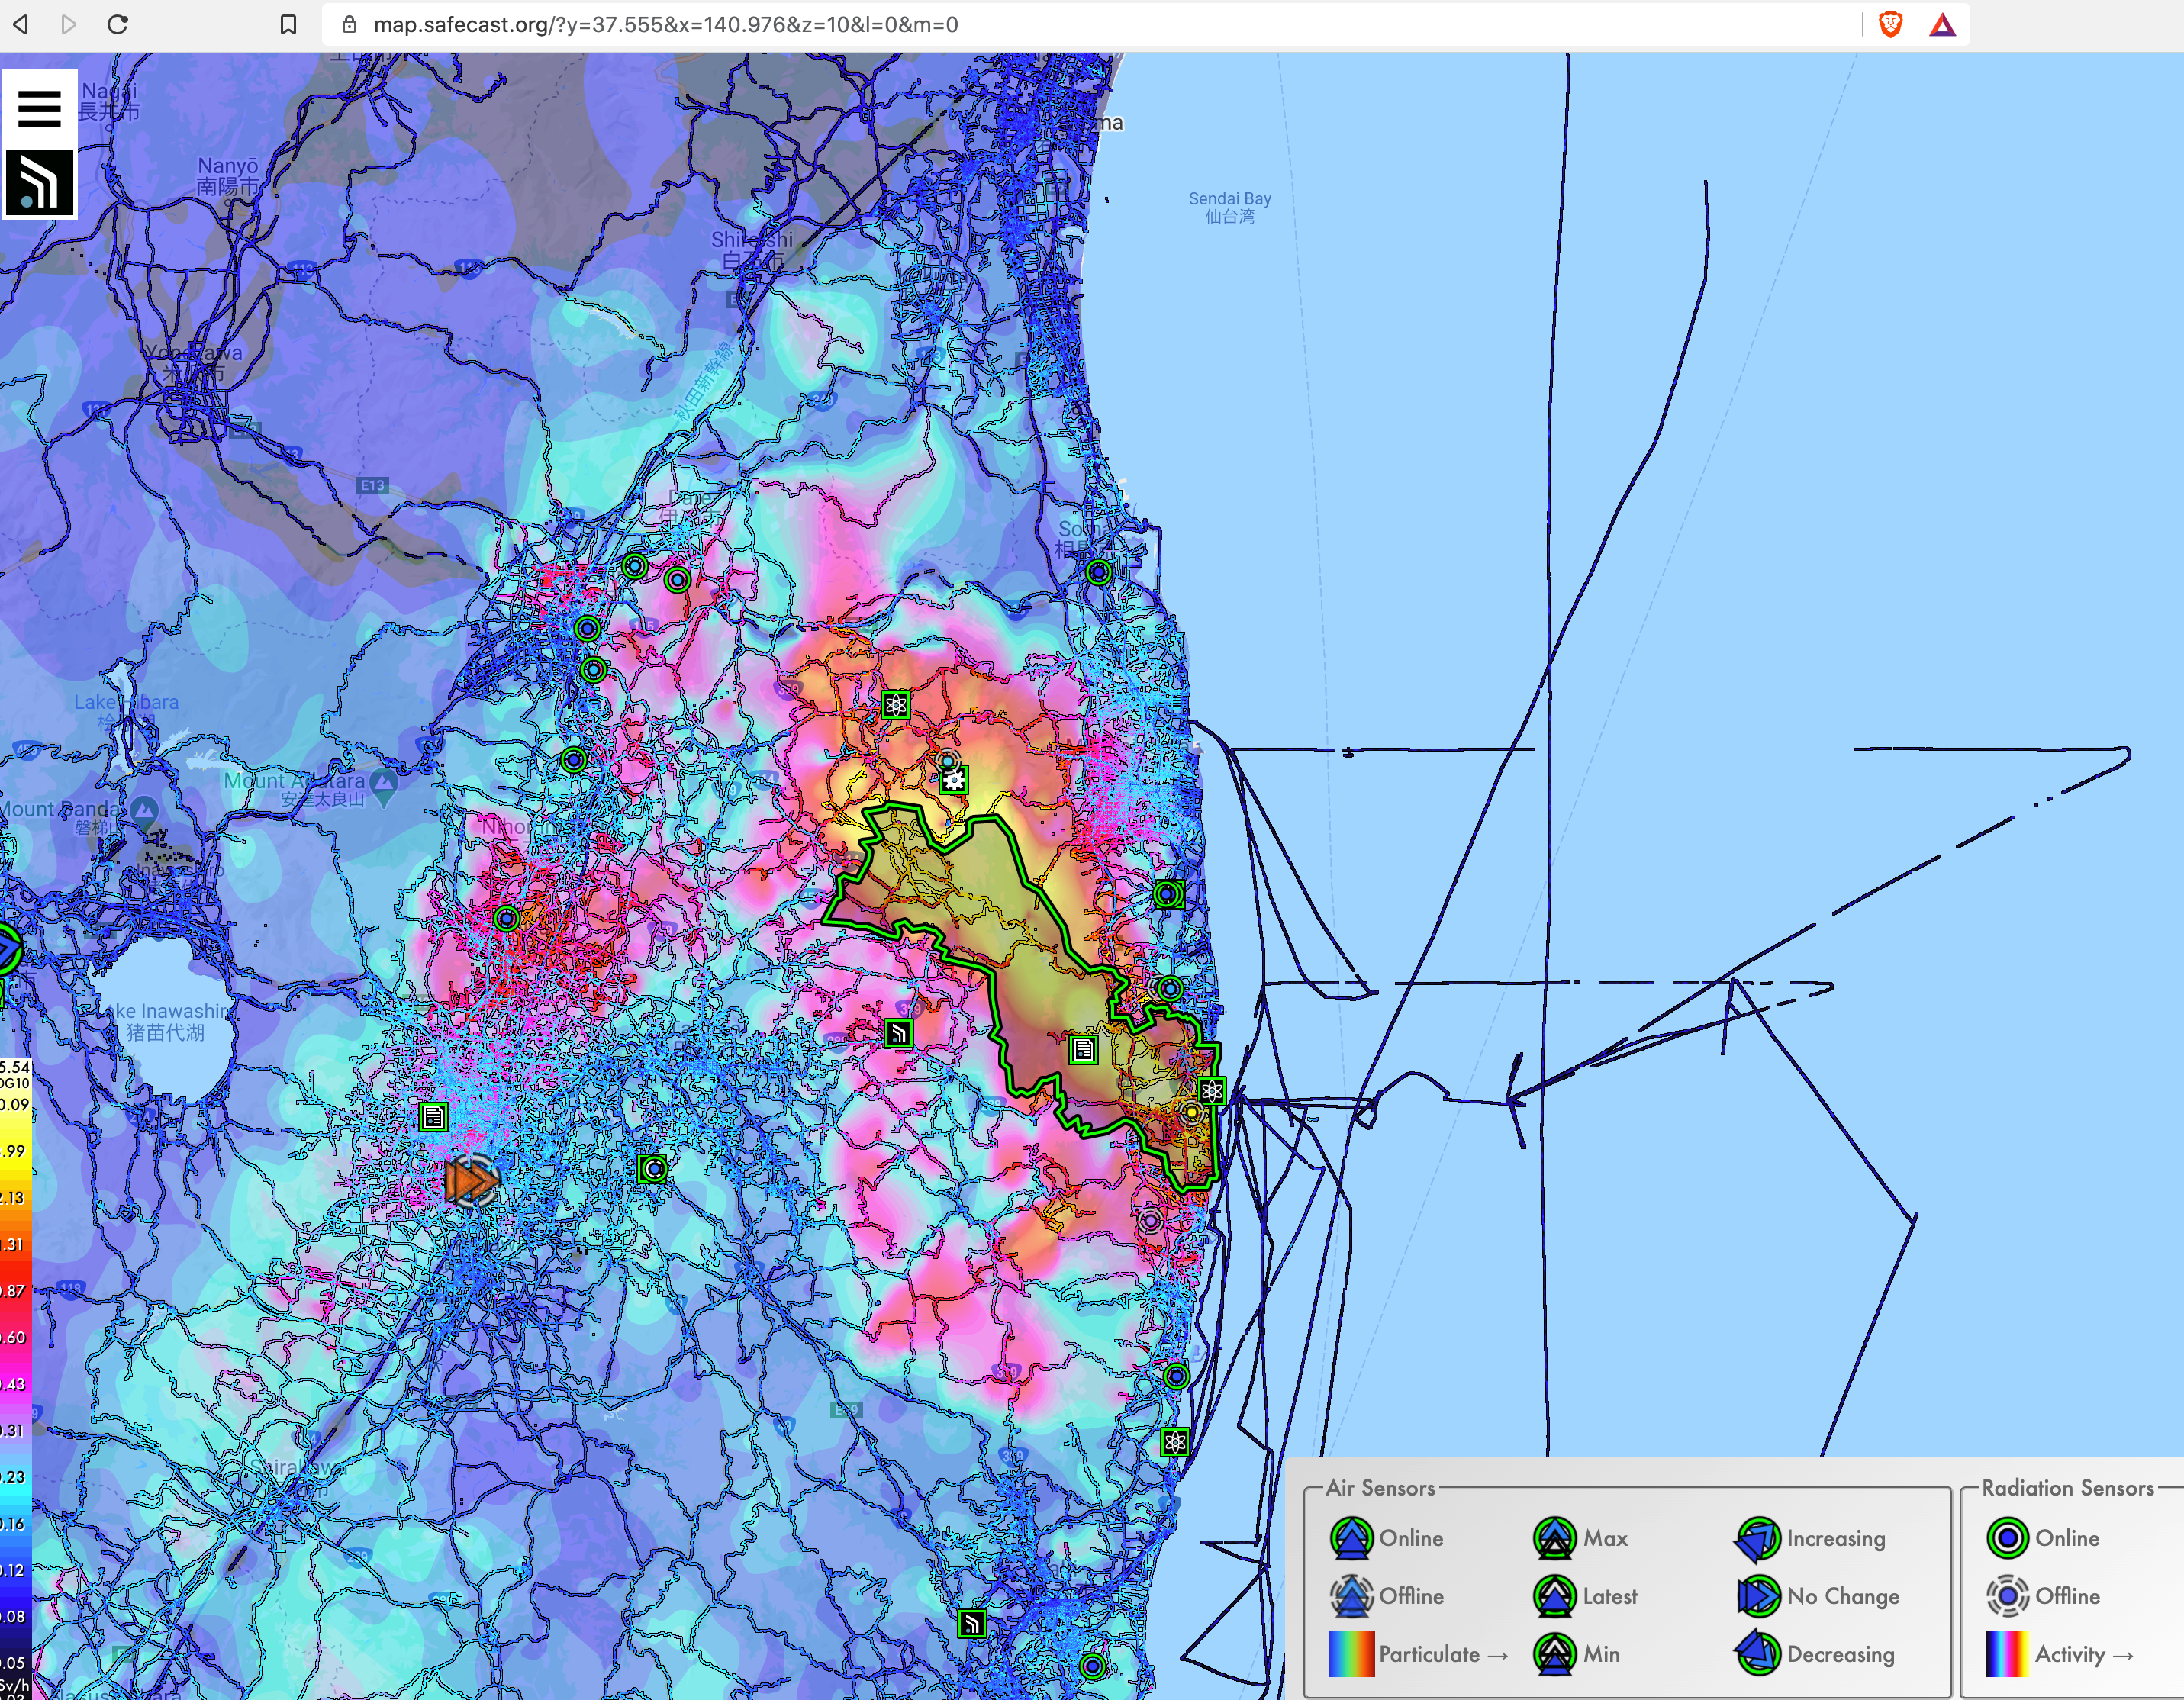Viewport: 2184px width, 1700px height.
Task: Click the Max legend icon
Action: pos(1554,1538)
